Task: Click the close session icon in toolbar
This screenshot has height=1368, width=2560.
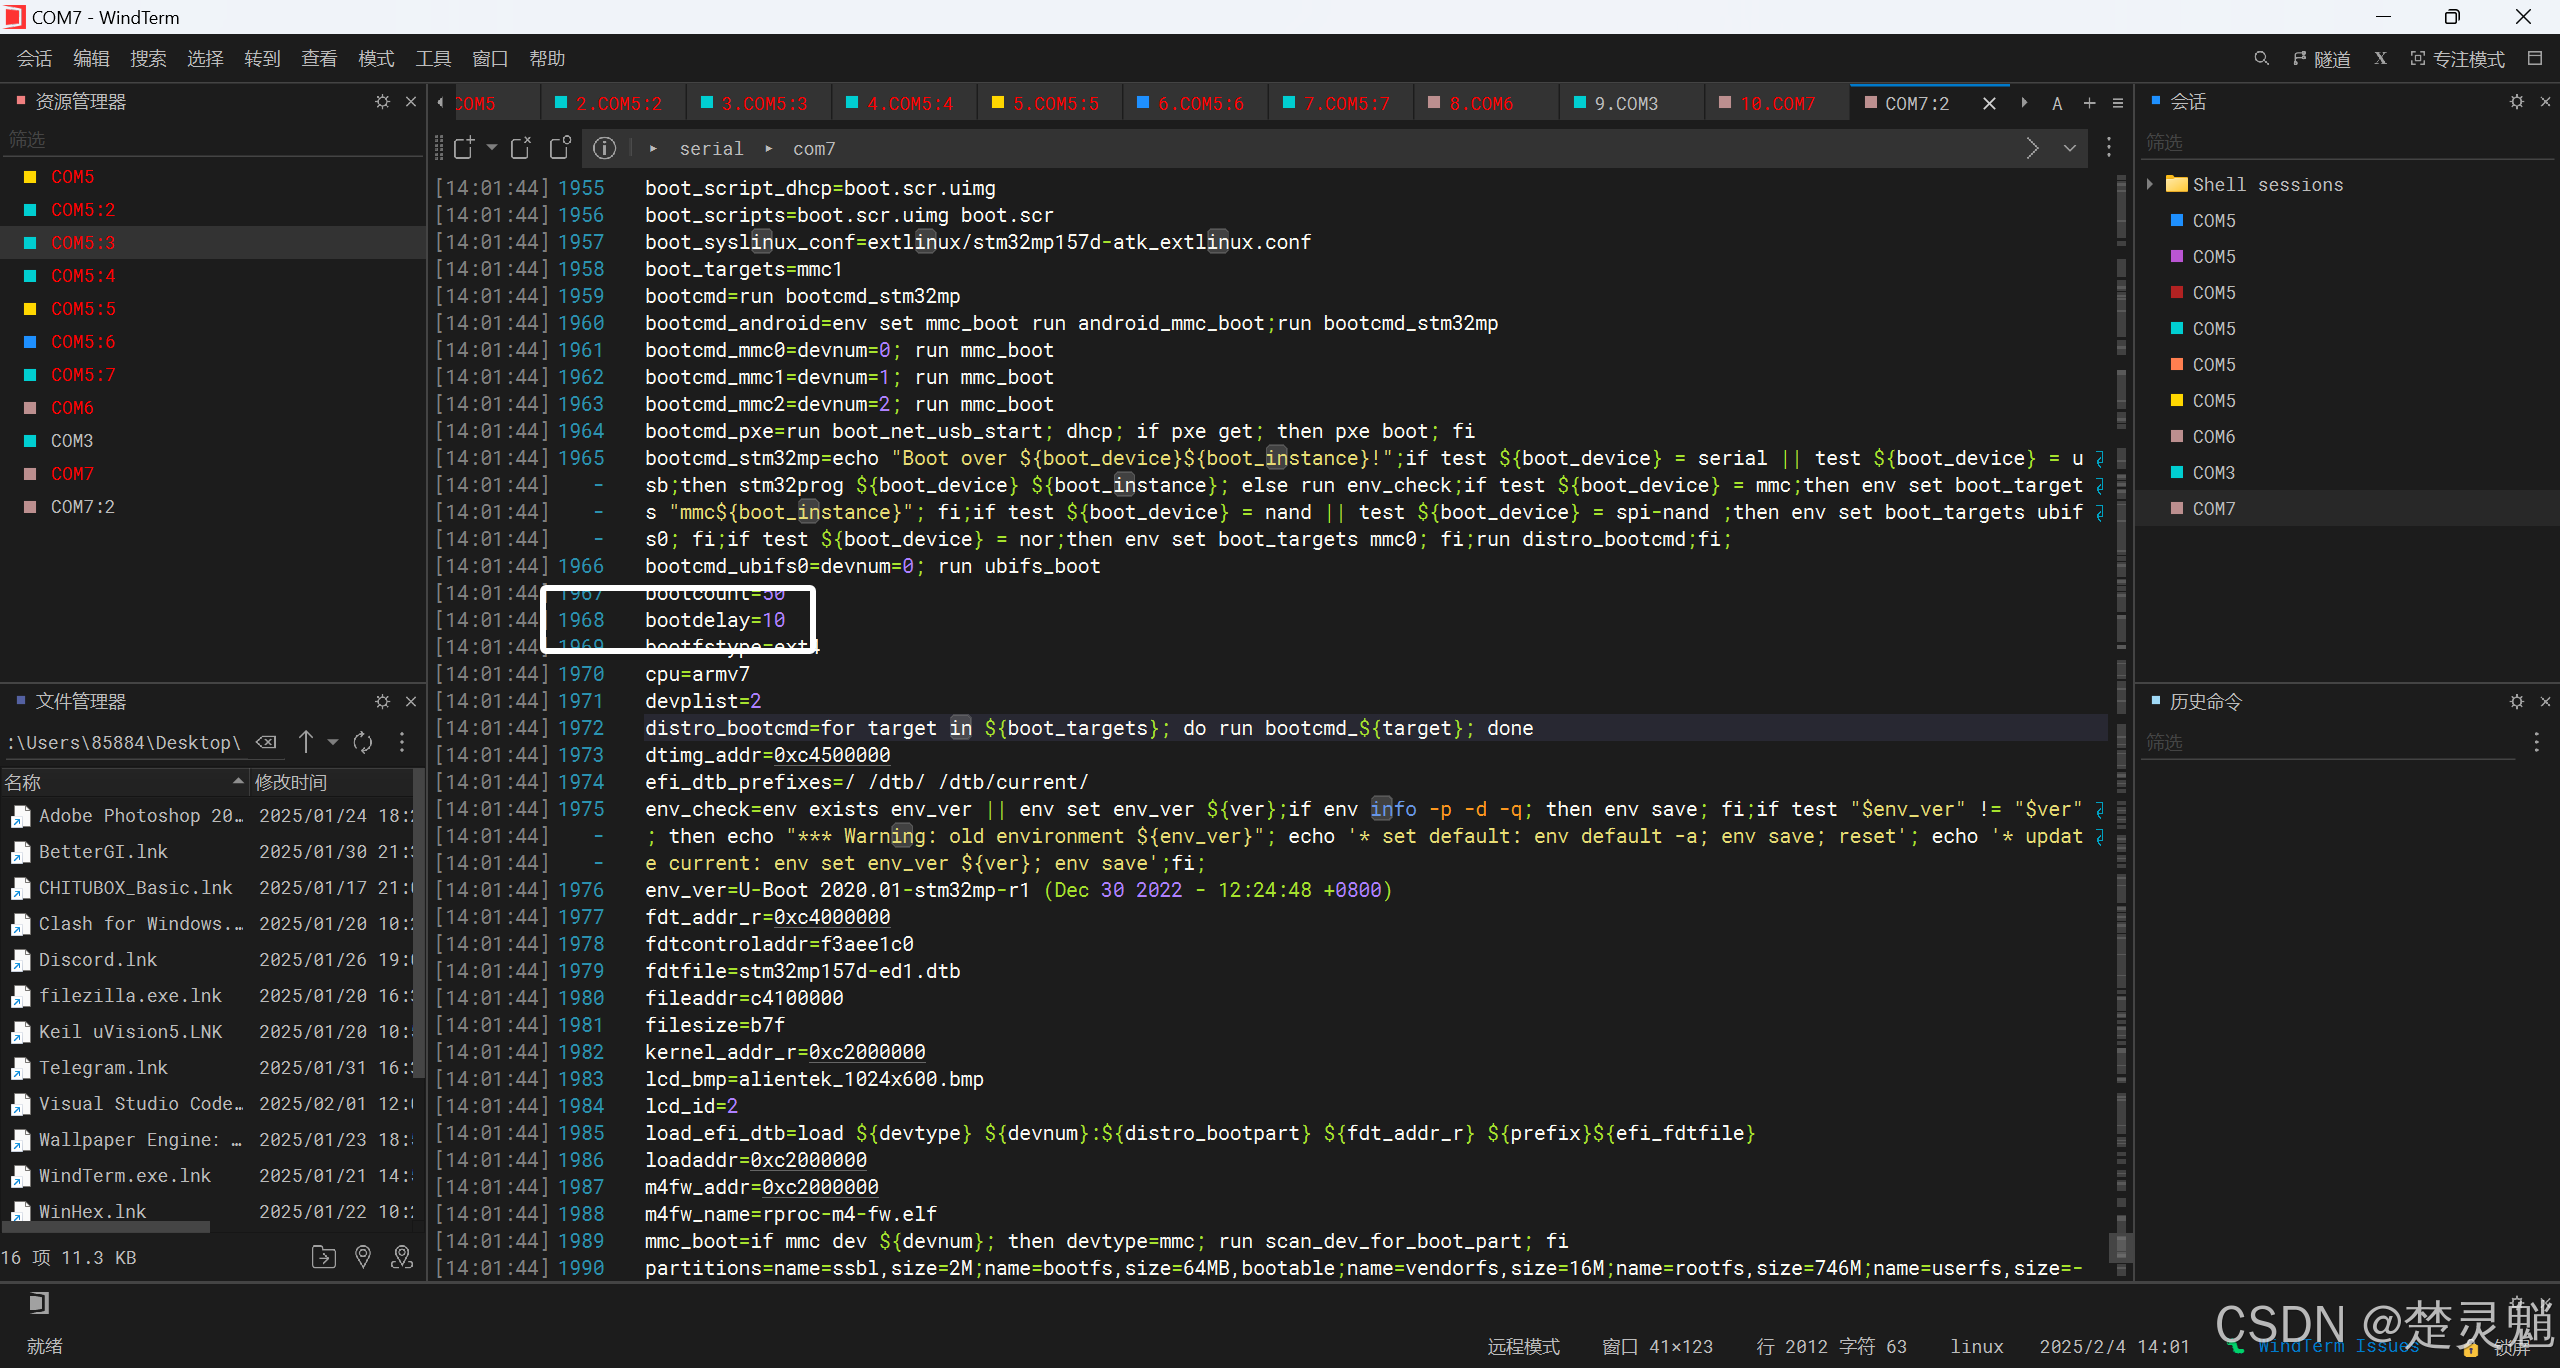Action: click(x=521, y=149)
